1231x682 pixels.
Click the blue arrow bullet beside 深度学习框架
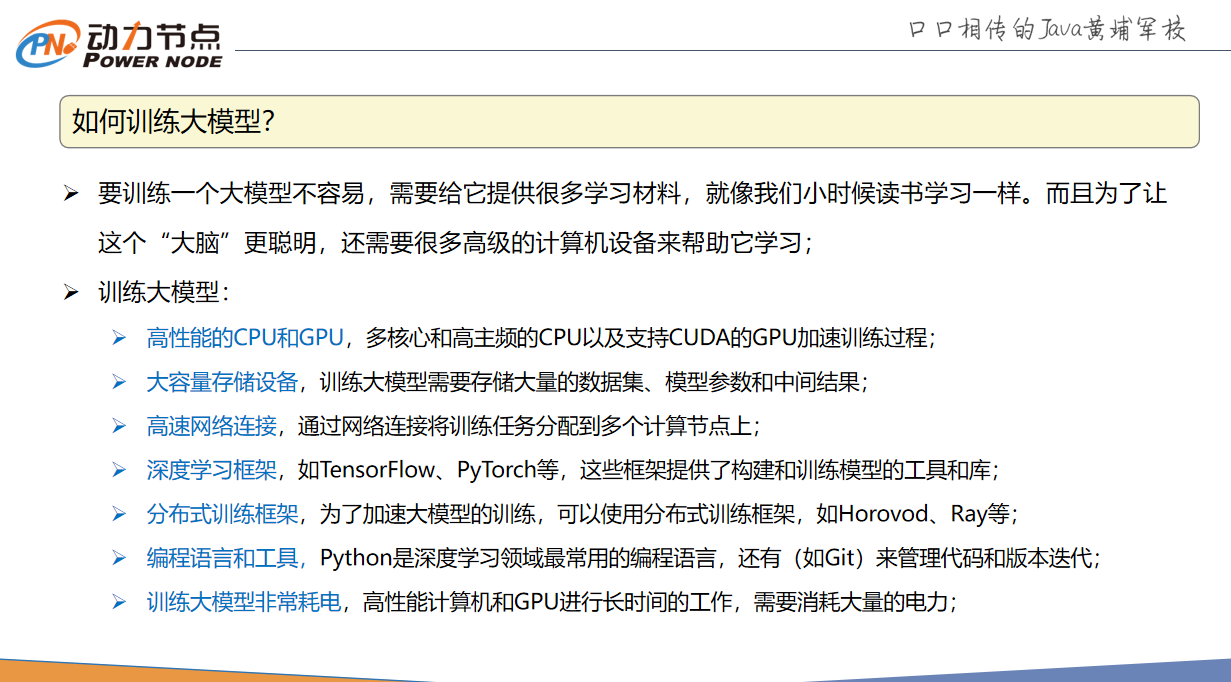click(119, 470)
